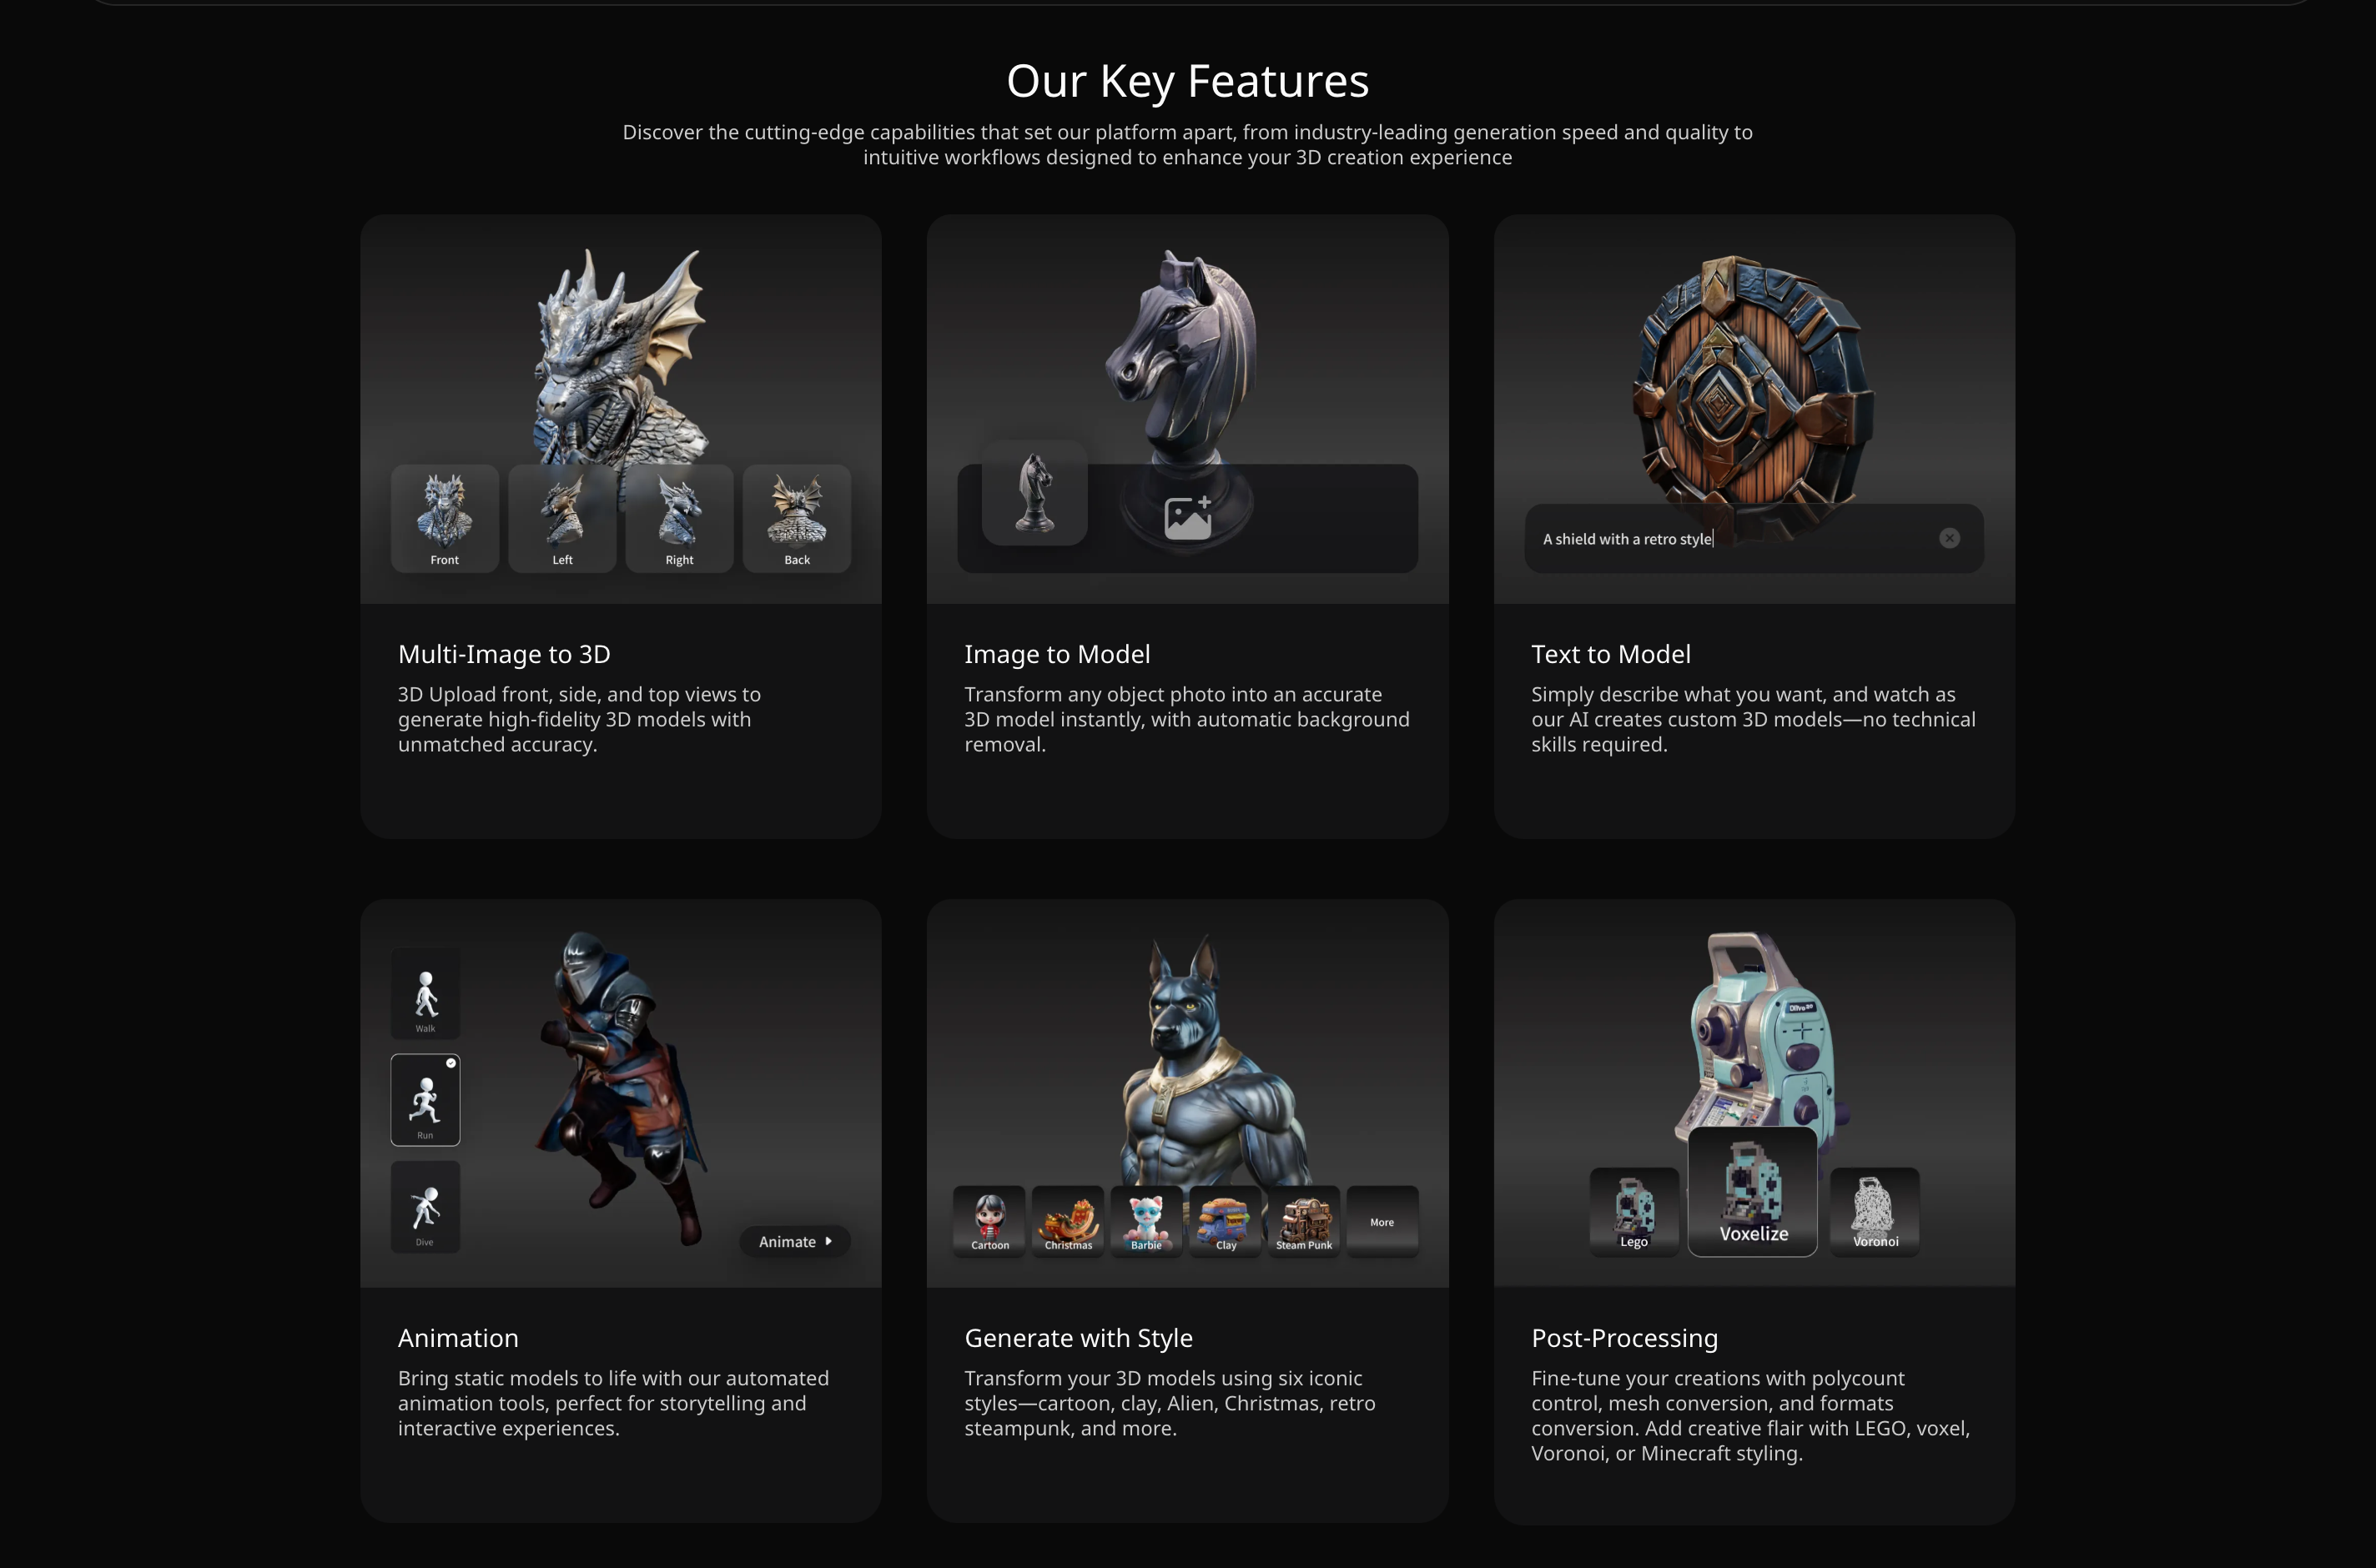Select the Front dragon view thumbnail

445,519
